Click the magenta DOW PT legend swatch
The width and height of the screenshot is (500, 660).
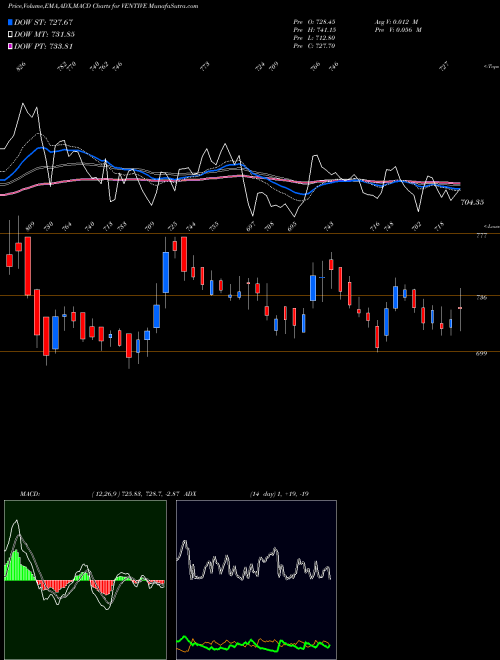pos(10,46)
